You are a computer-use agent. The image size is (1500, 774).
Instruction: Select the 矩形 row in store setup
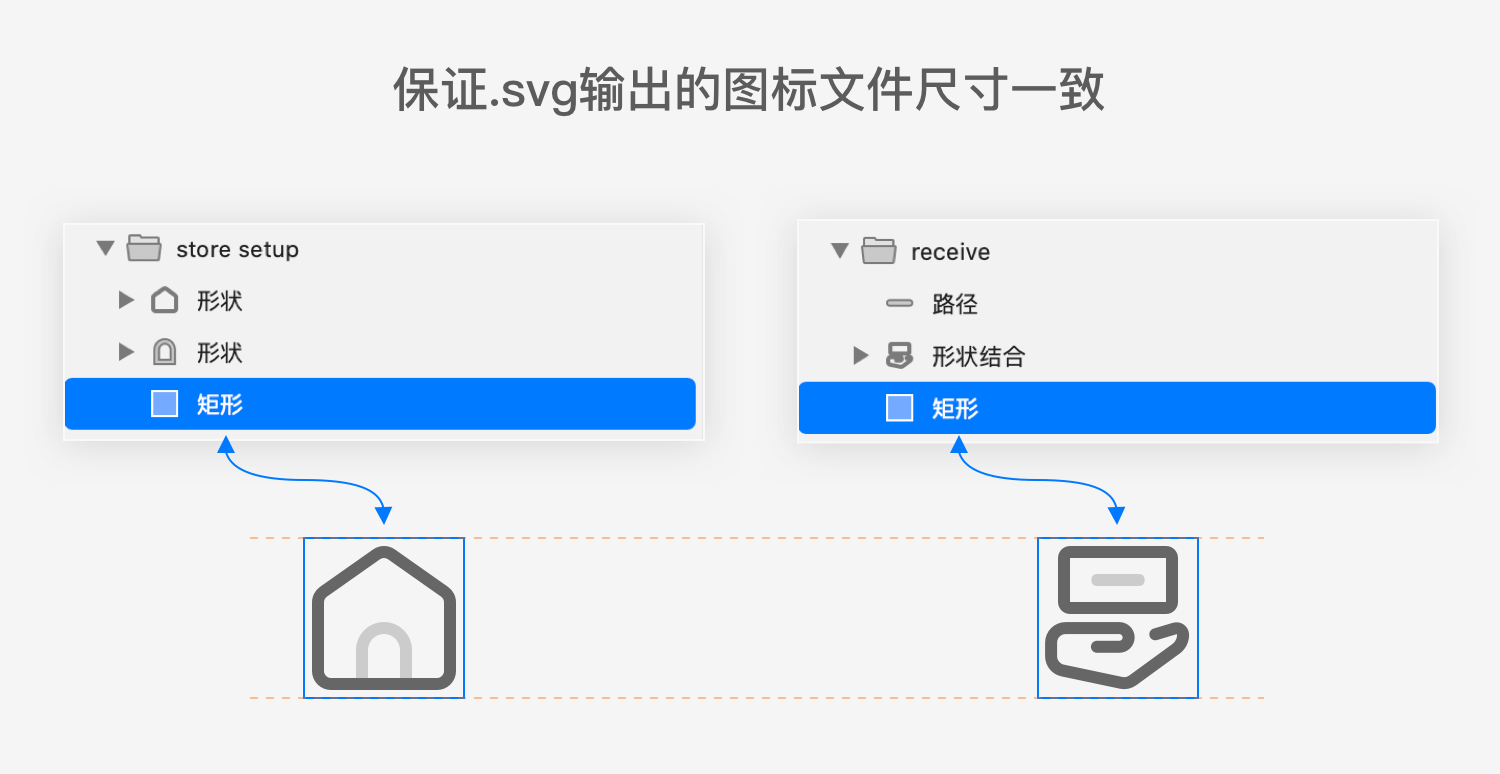(x=380, y=404)
